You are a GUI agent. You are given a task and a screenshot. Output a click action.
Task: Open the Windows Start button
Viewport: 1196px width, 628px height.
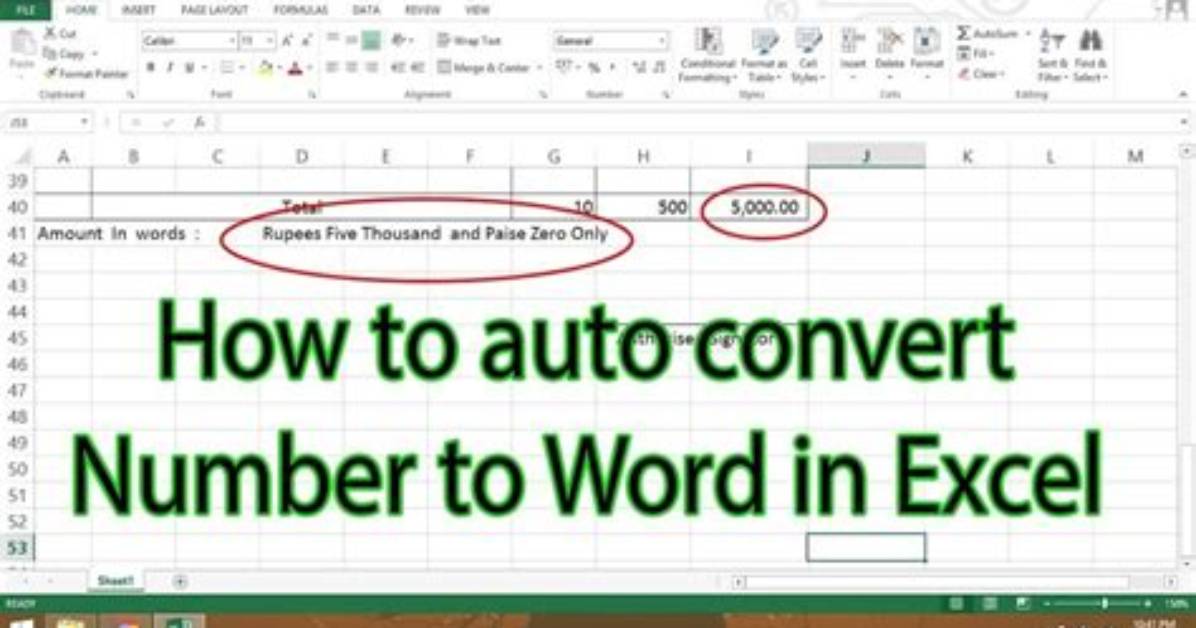21,622
